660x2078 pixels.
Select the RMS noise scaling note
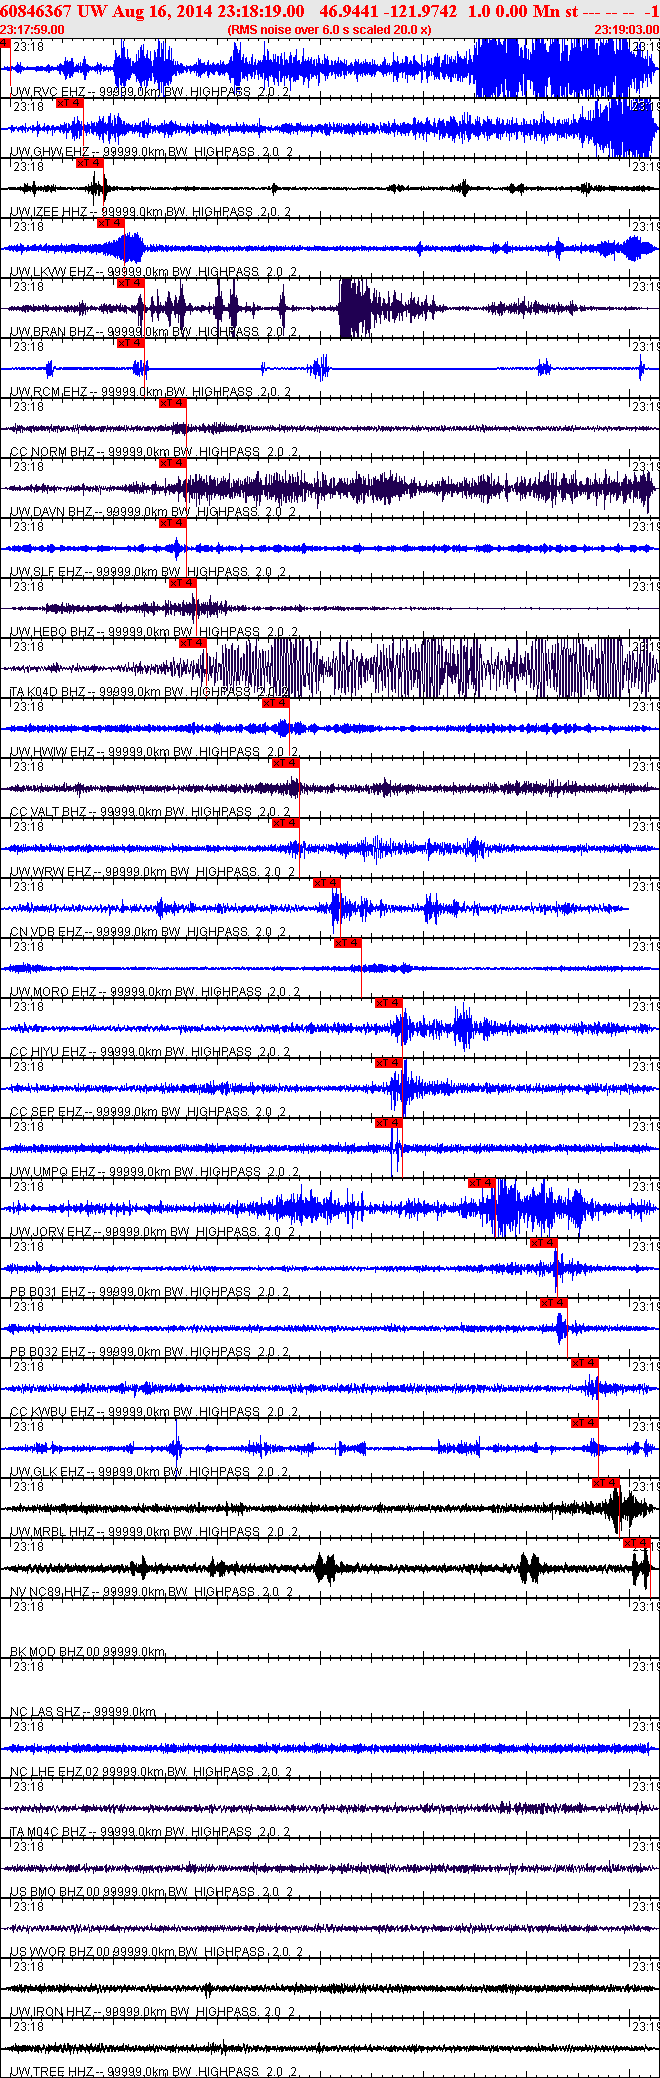click(x=330, y=30)
